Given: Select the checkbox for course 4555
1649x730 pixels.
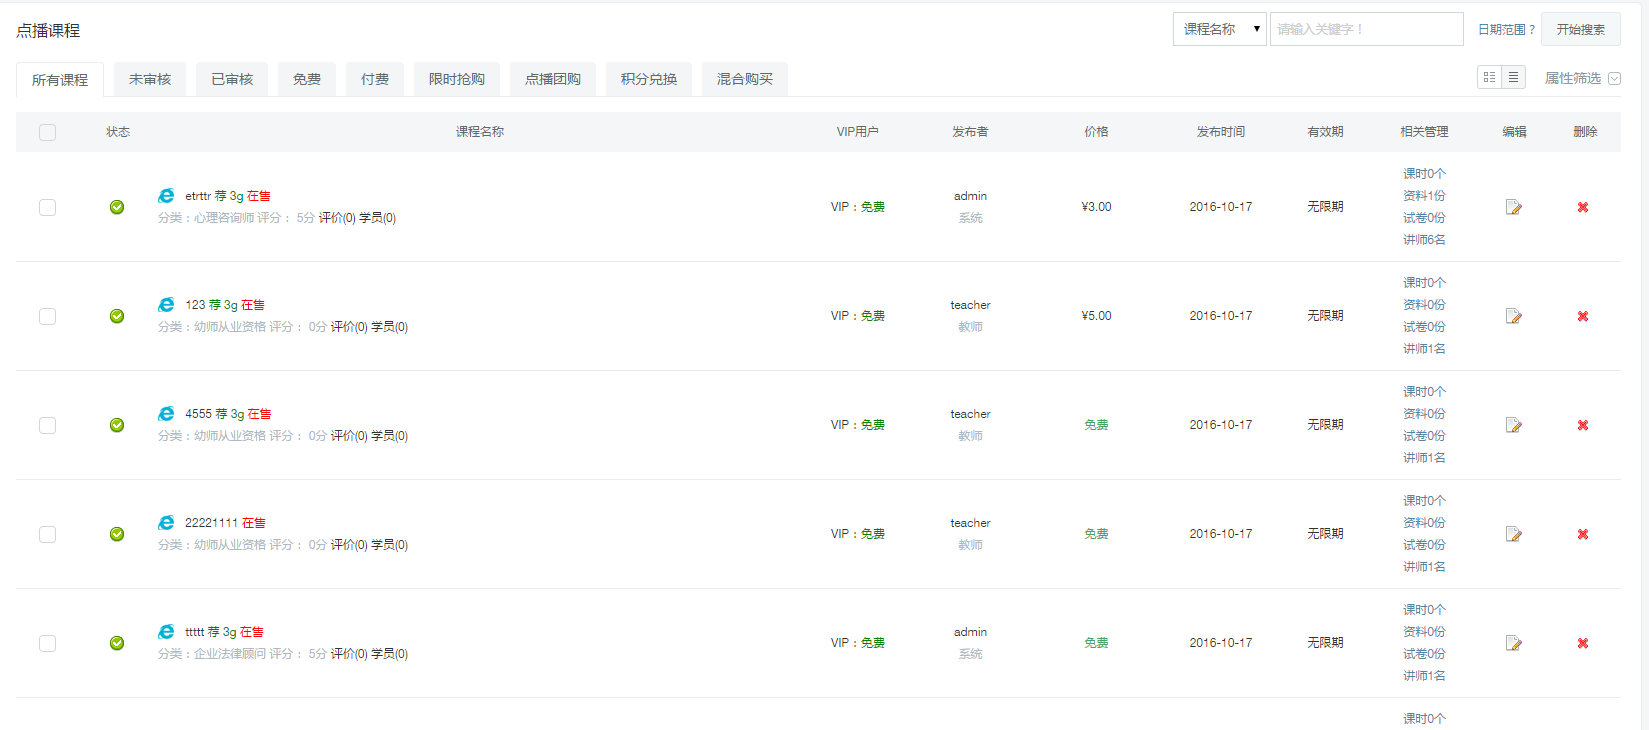Looking at the screenshot, I should pyautogui.click(x=47, y=425).
